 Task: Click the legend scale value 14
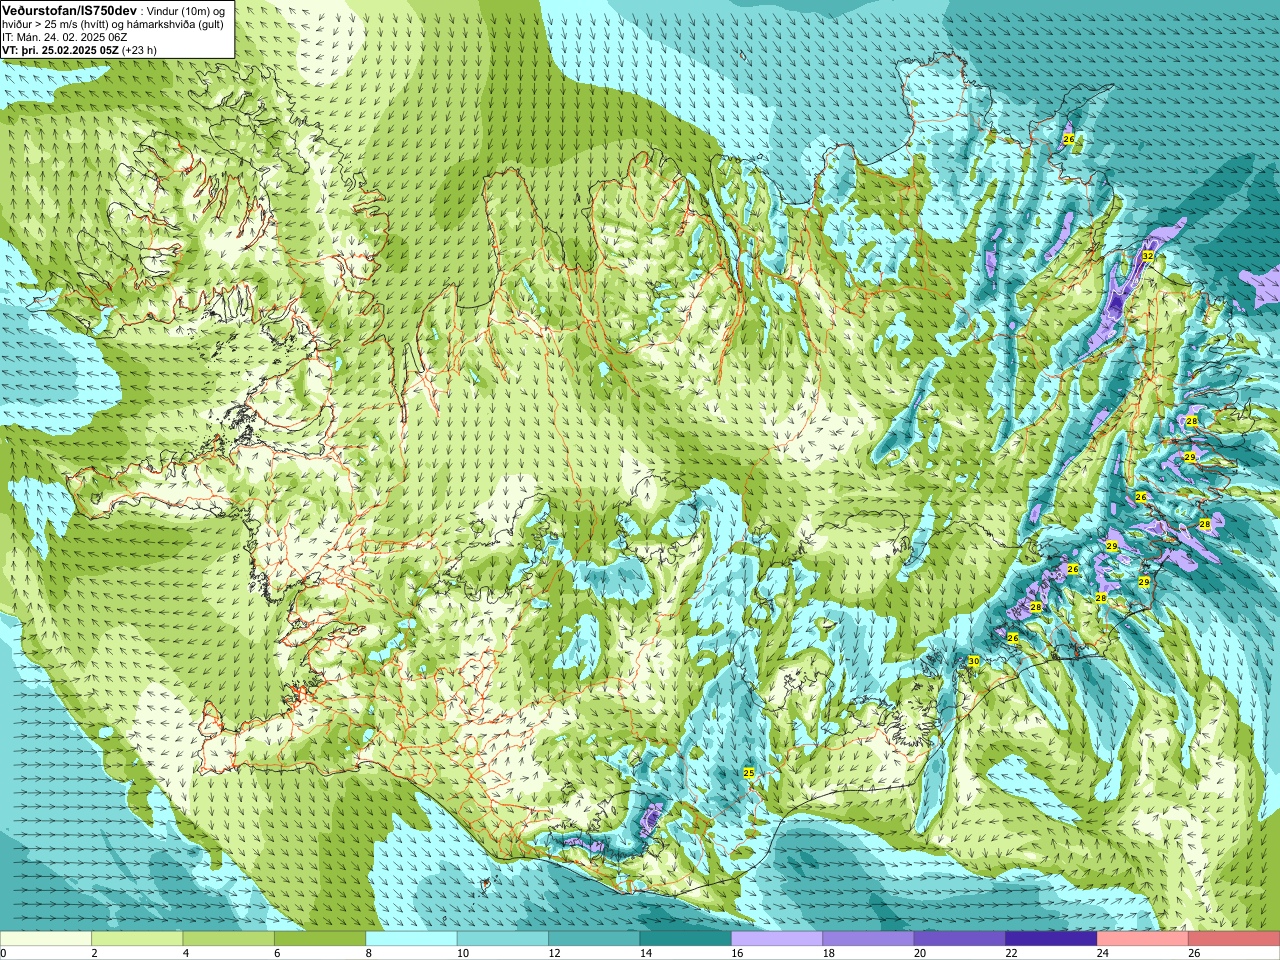(x=646, y=953)
